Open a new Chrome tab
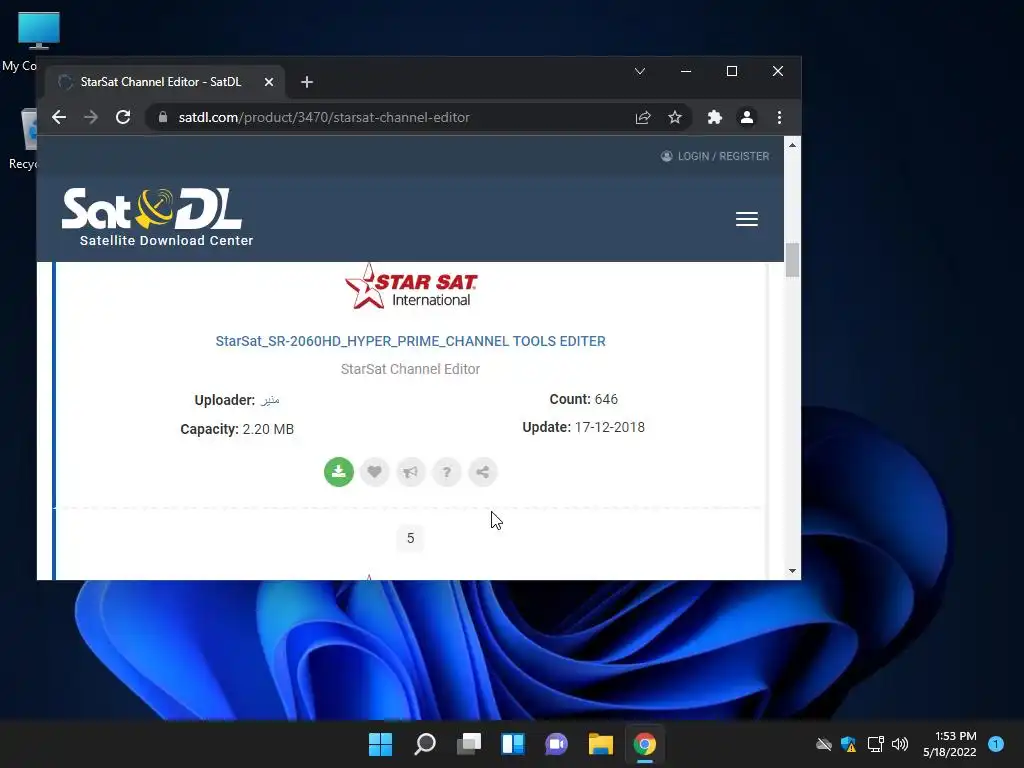This screenshot has width=1024, height=768. click(x=306, y=82)
